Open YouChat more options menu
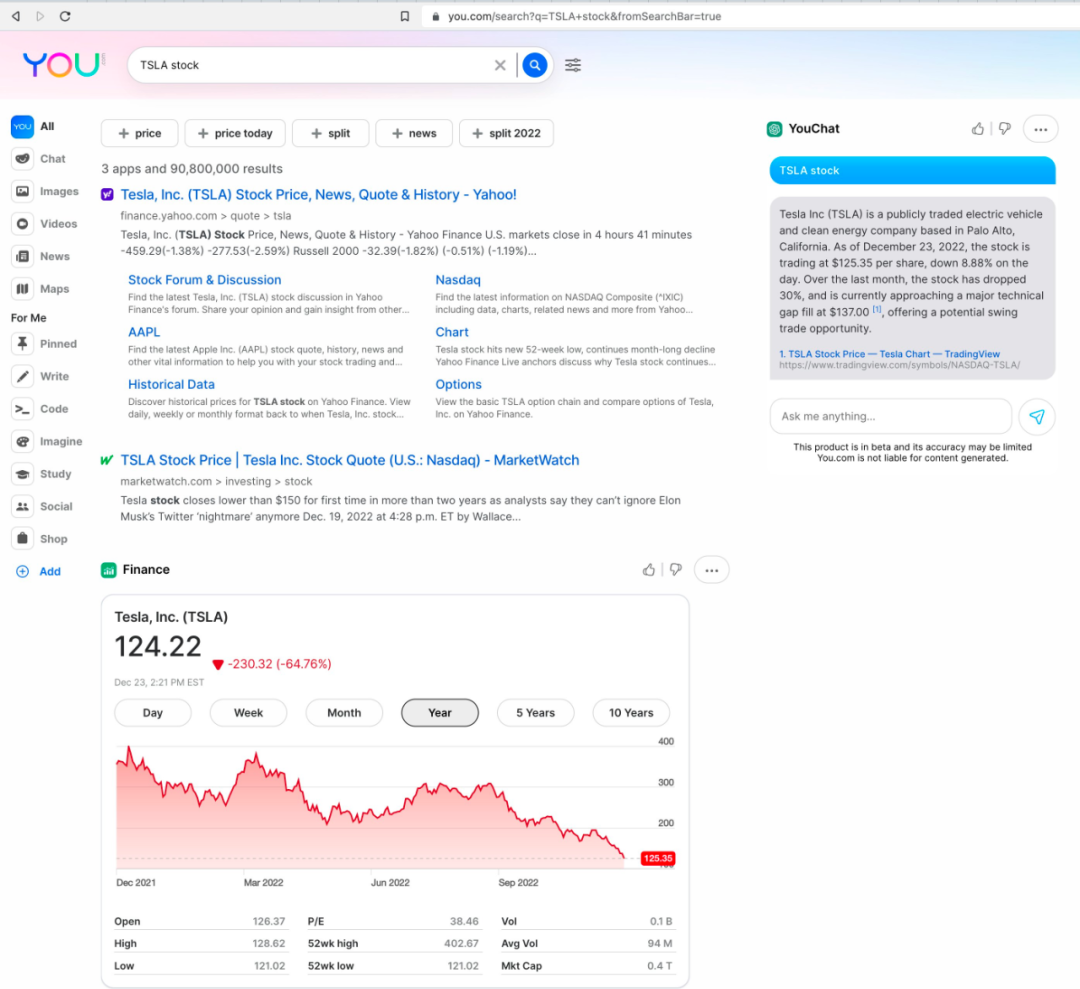 [x=1040, y=129]
